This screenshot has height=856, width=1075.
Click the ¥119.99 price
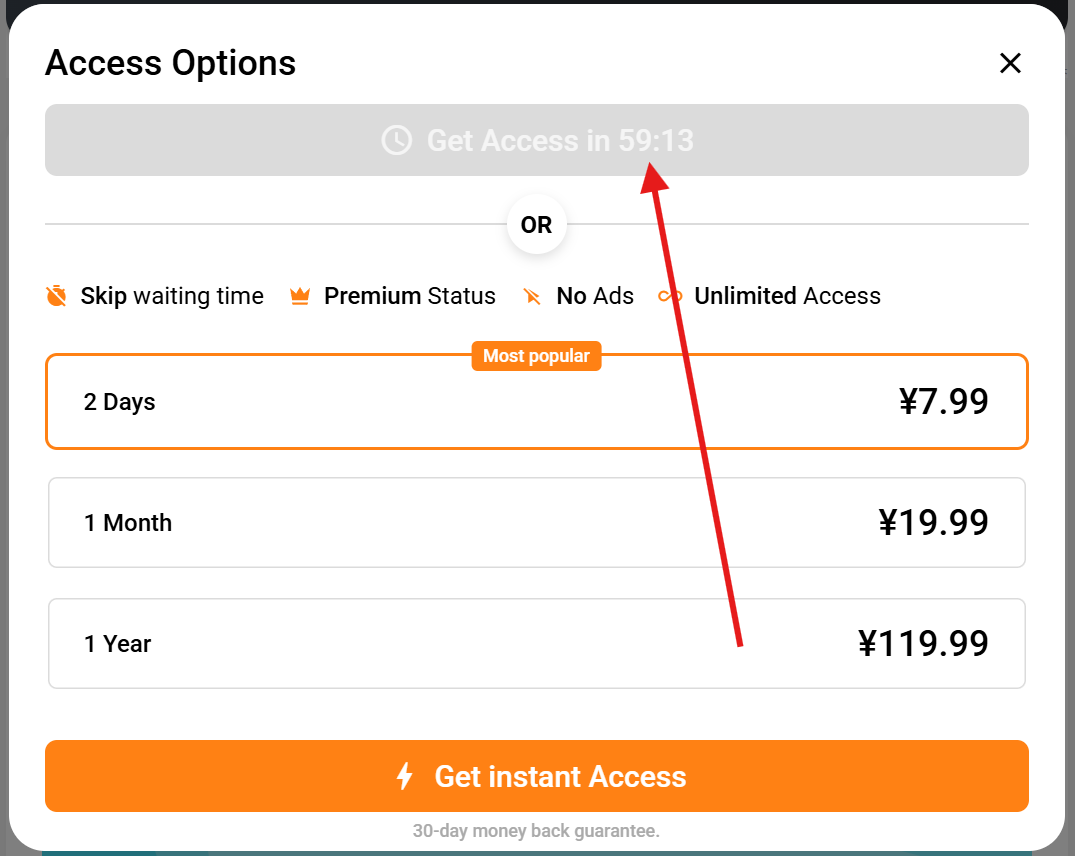(923, 644)
